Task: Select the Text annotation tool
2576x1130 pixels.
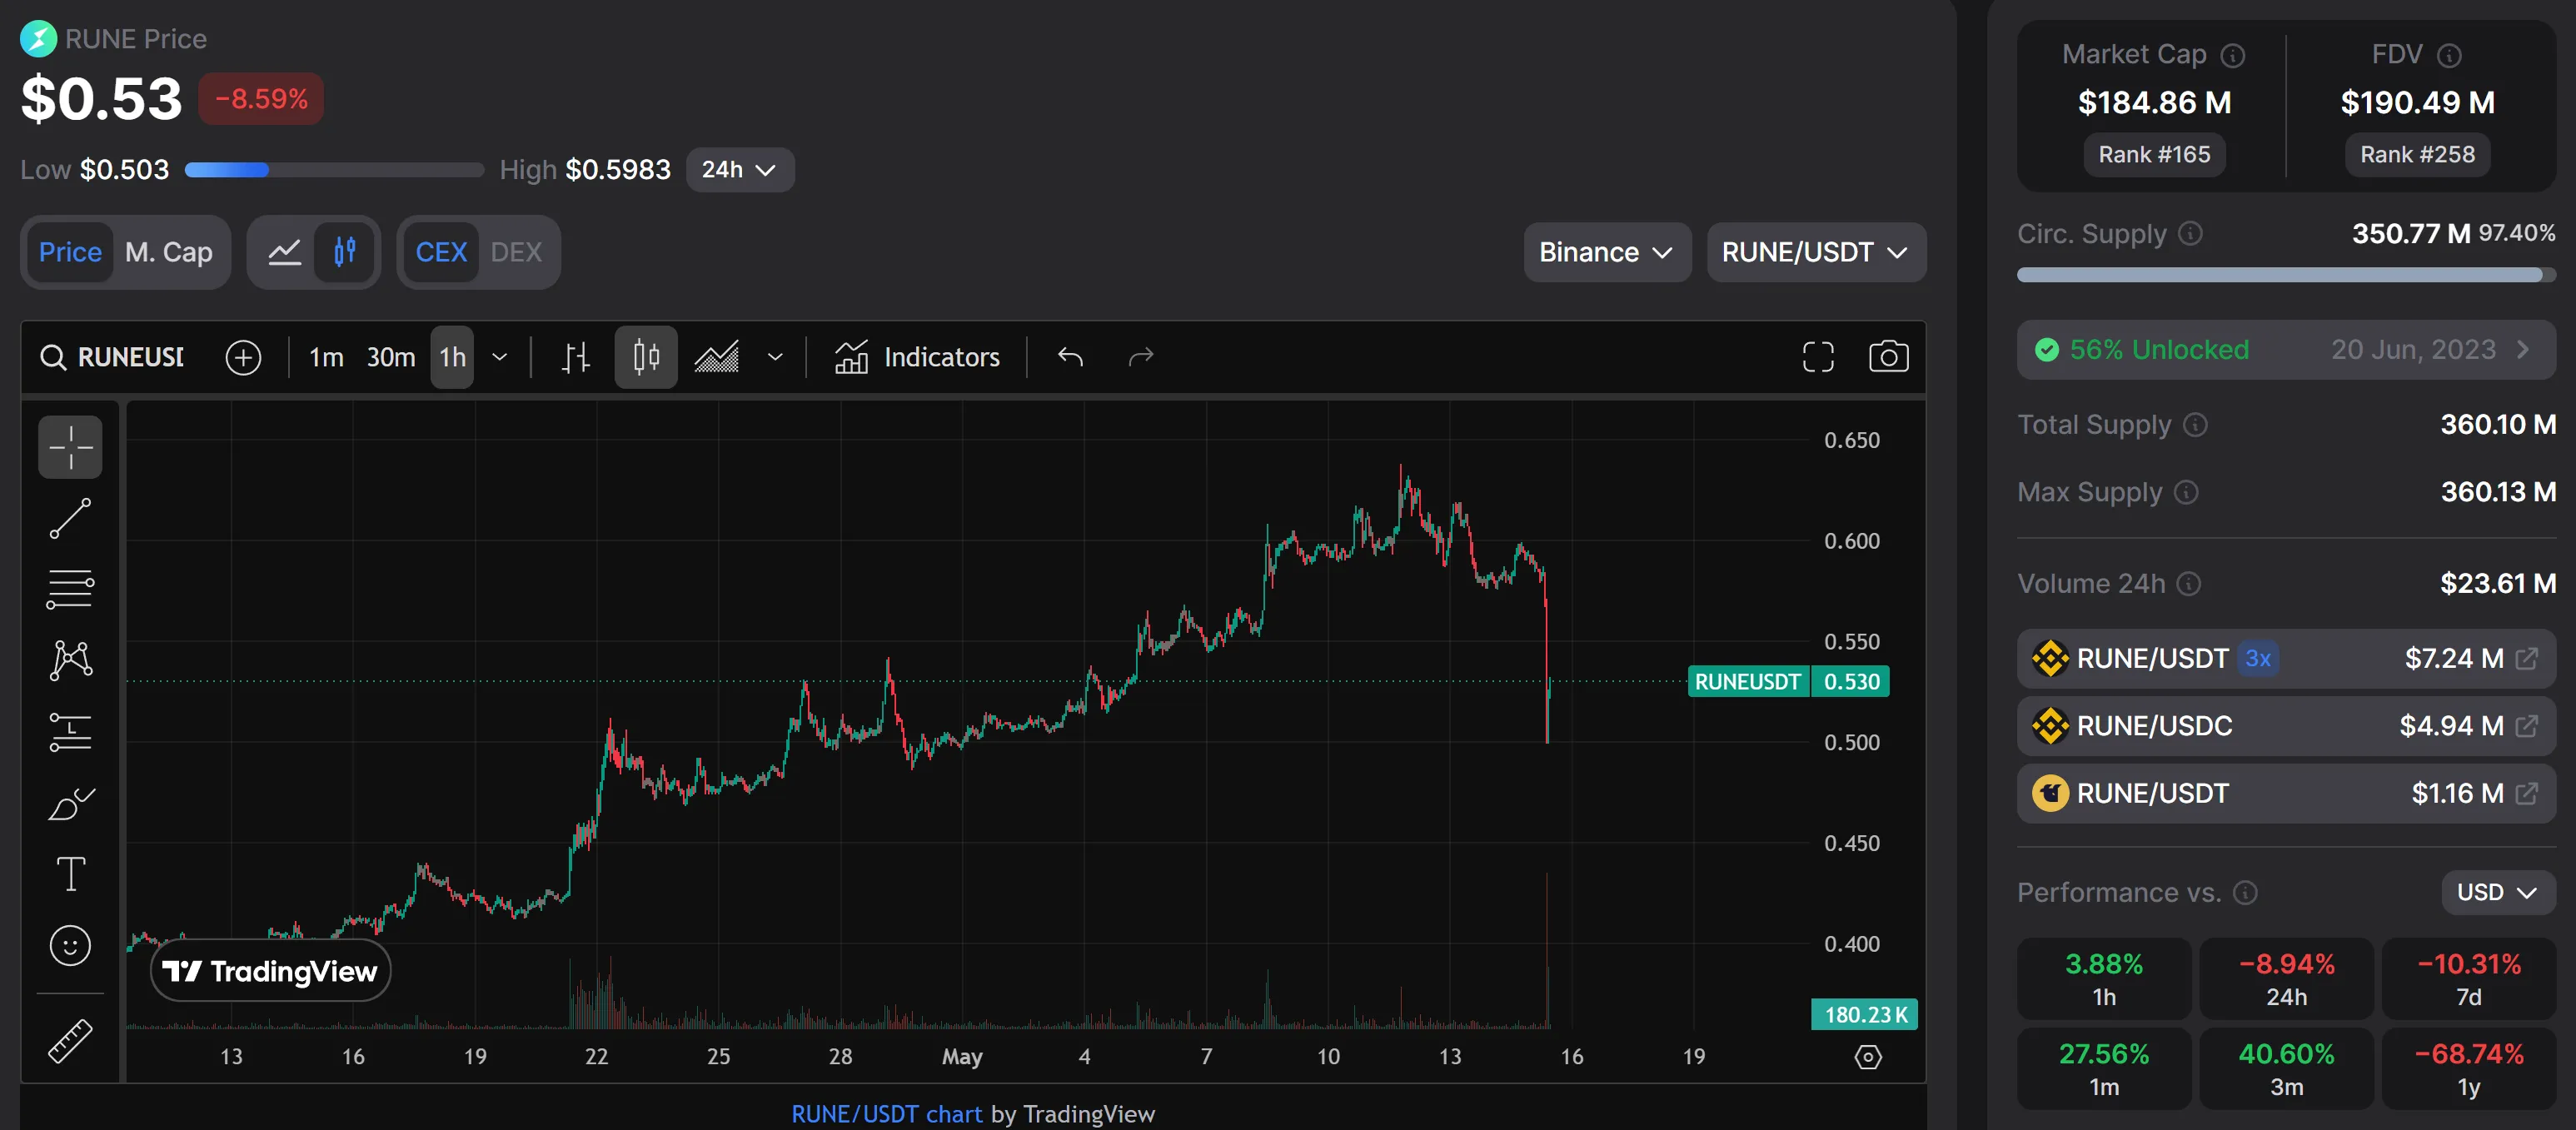Action: tap(70, 874)
